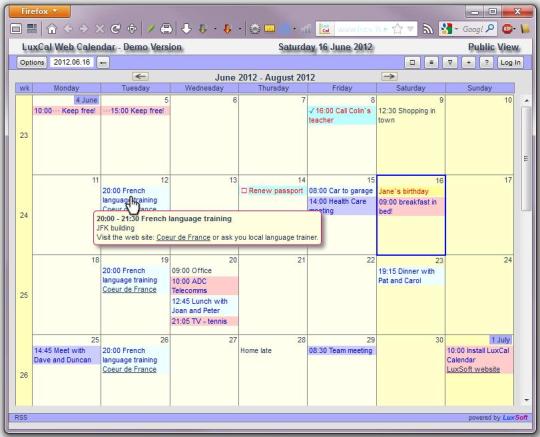Open the Jane's birthday event
This screenshot has width=540, height=437.
pyautogui.click(x=411, y=191)
